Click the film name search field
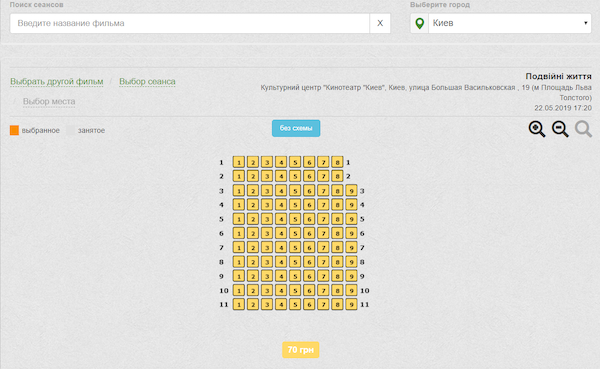The image size is (600, 369). click(x=190, y=23)
